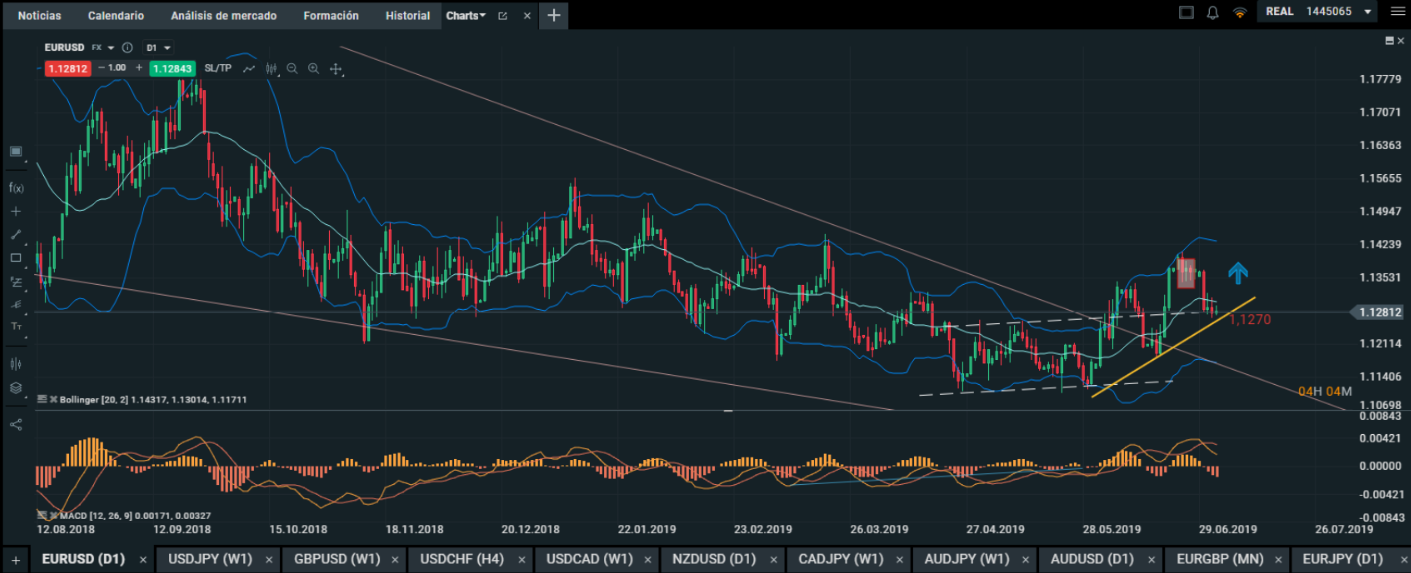Zoom in on the chart

click(x=314, y=68)
